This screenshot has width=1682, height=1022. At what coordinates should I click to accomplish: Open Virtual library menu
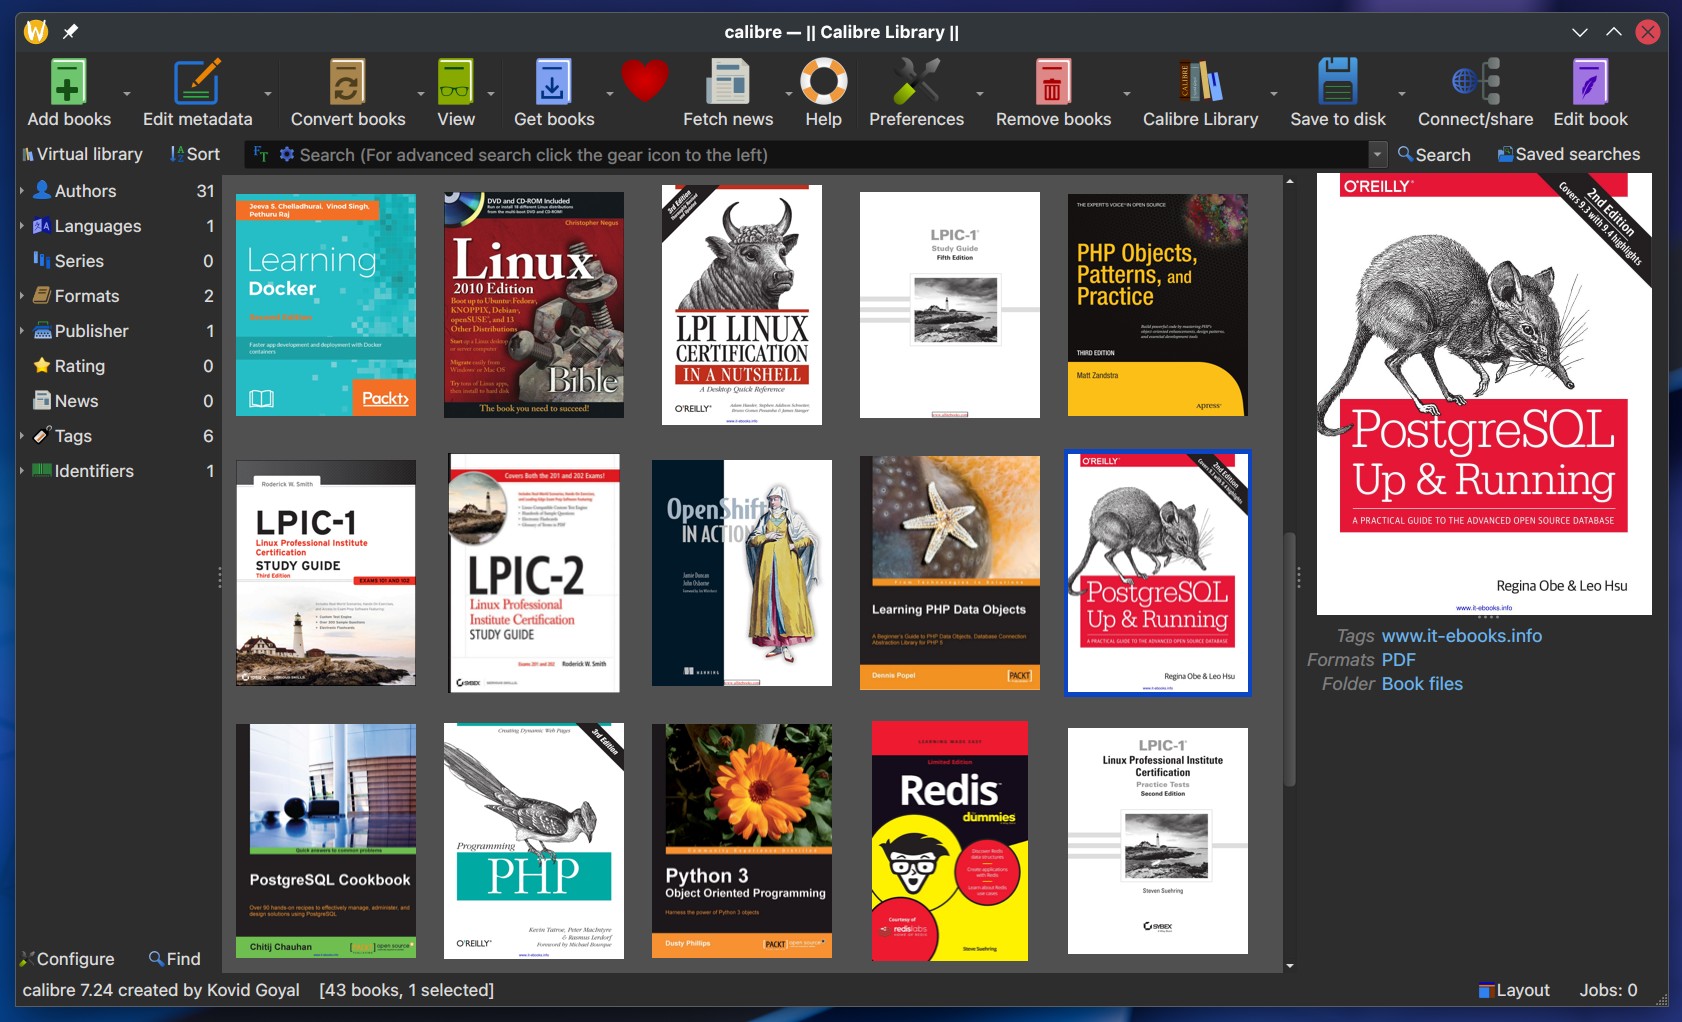pyautogui.click(x=82, y=154)
